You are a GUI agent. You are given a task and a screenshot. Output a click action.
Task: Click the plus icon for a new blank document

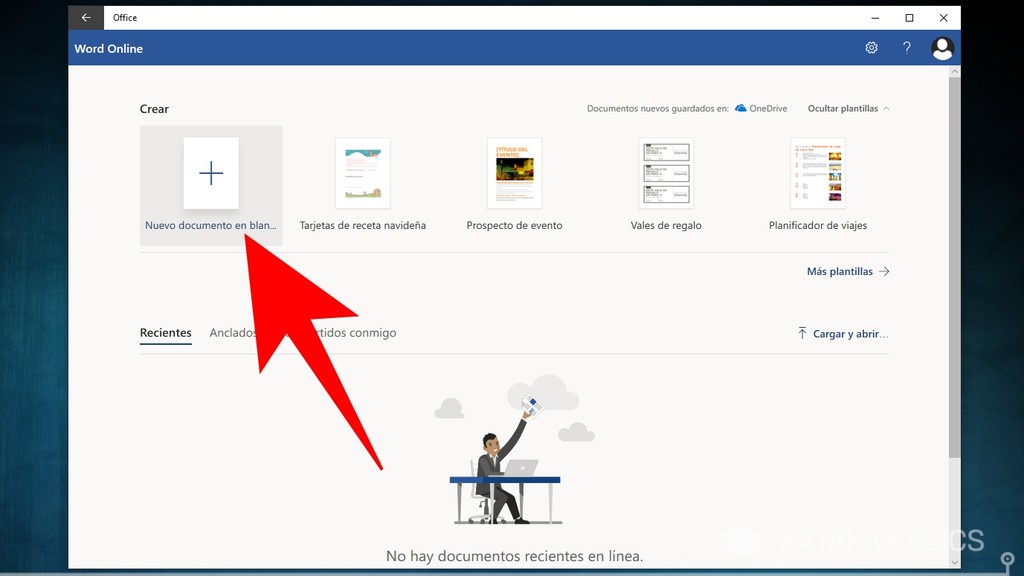tap(211, 173)
